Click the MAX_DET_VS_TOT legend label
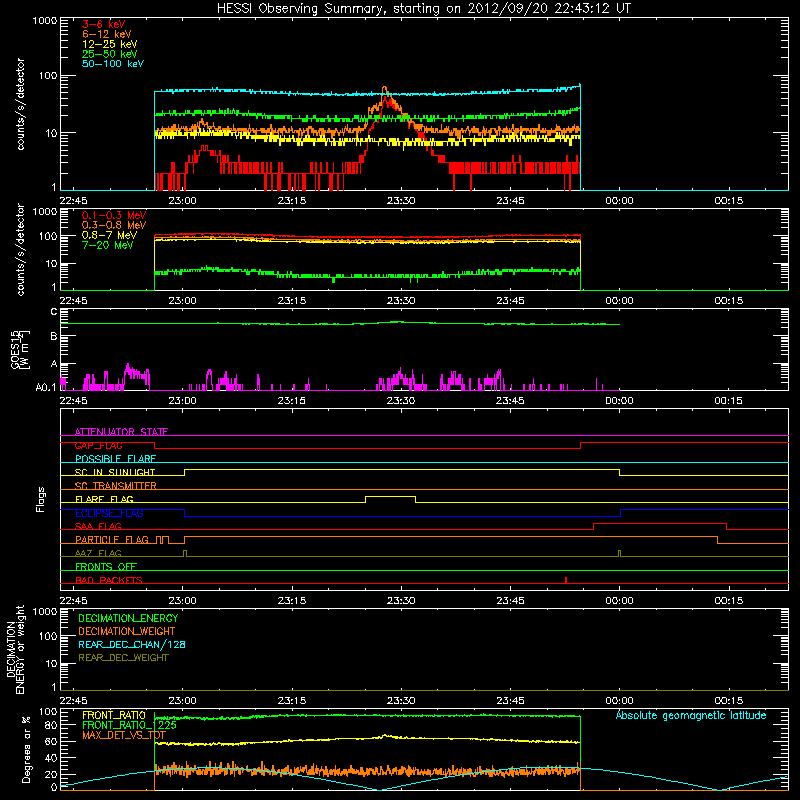This screenshot has height=800, width=800. pos(123,735)
